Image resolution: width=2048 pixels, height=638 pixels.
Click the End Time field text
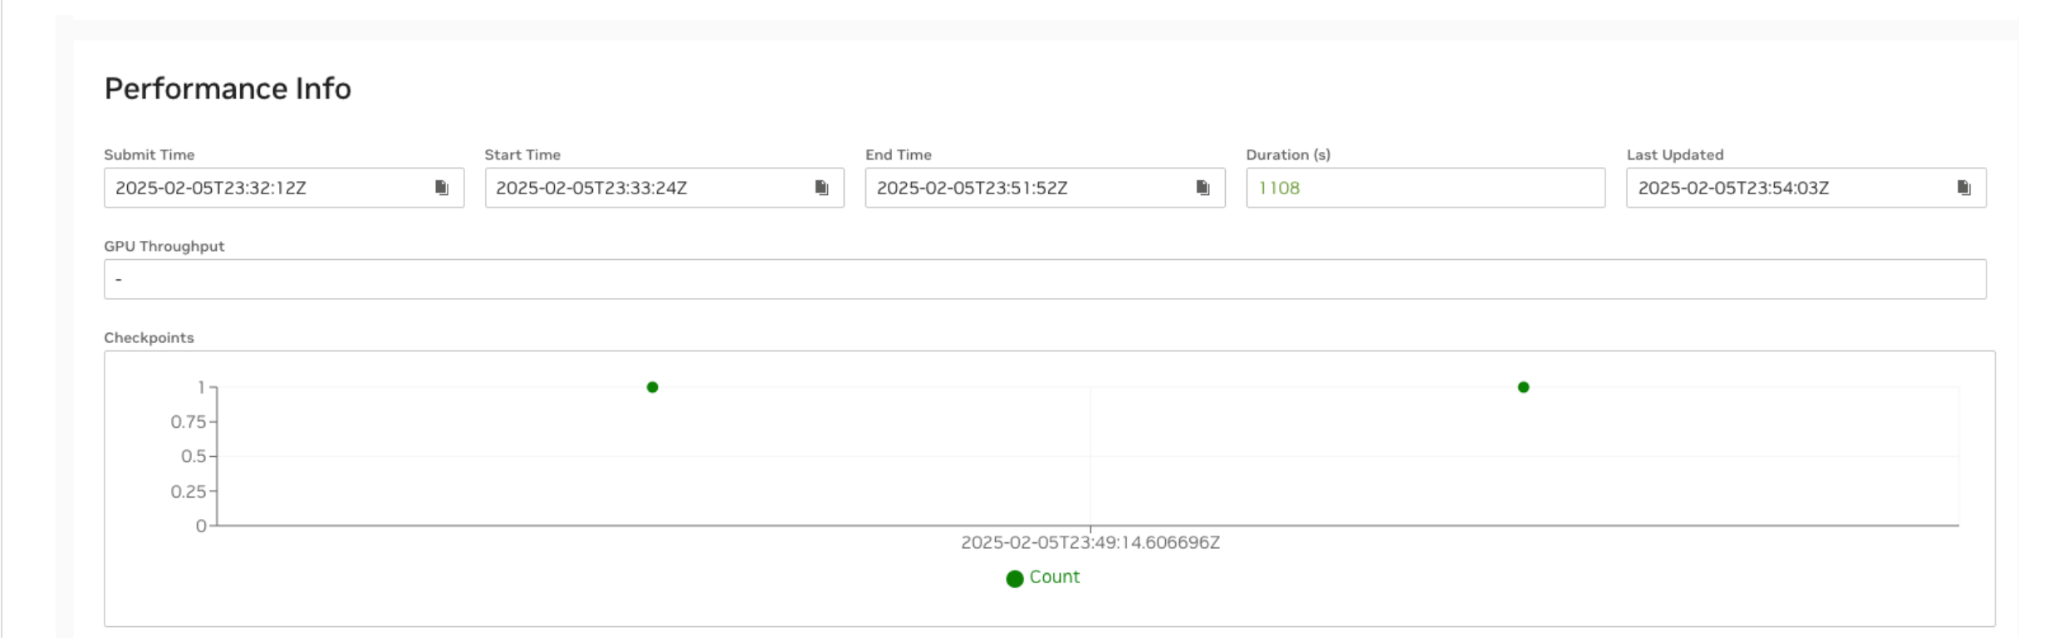[972, 188]
